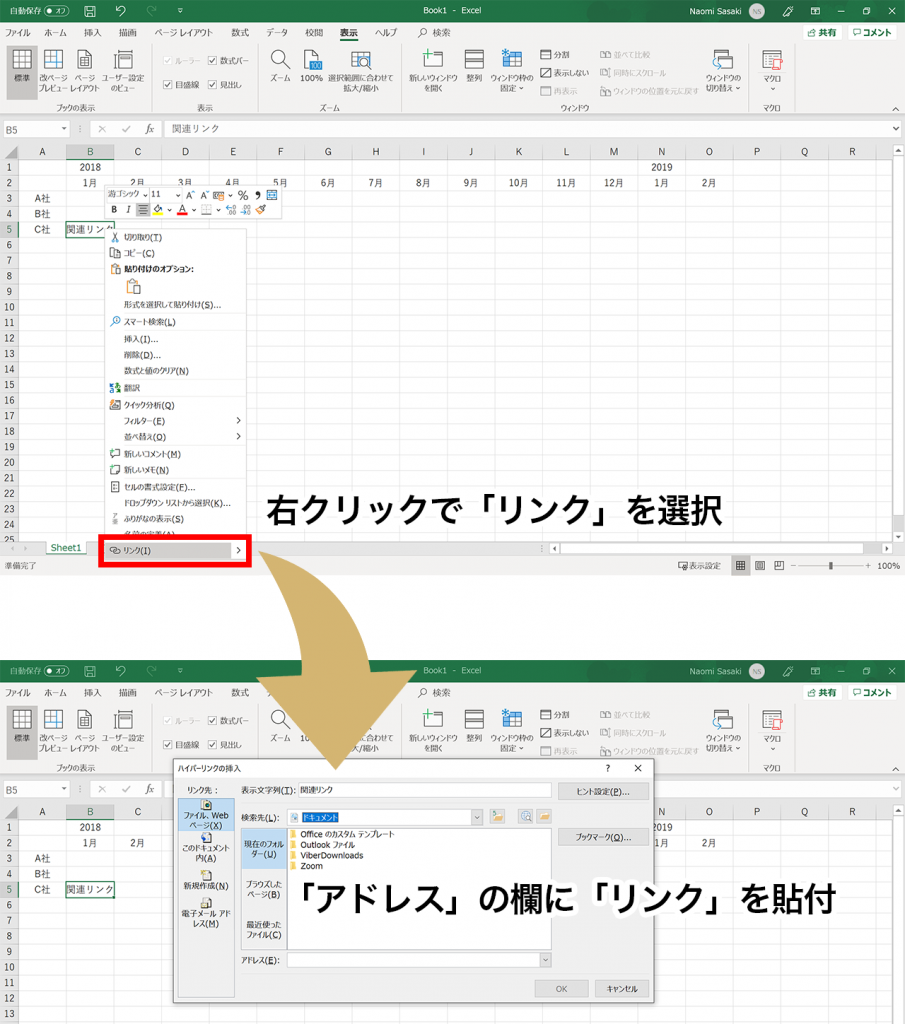Choose 新規作成(N) in the link-to pane
This screenshot has width=905, height=1024.
click(x=206, y=880)
